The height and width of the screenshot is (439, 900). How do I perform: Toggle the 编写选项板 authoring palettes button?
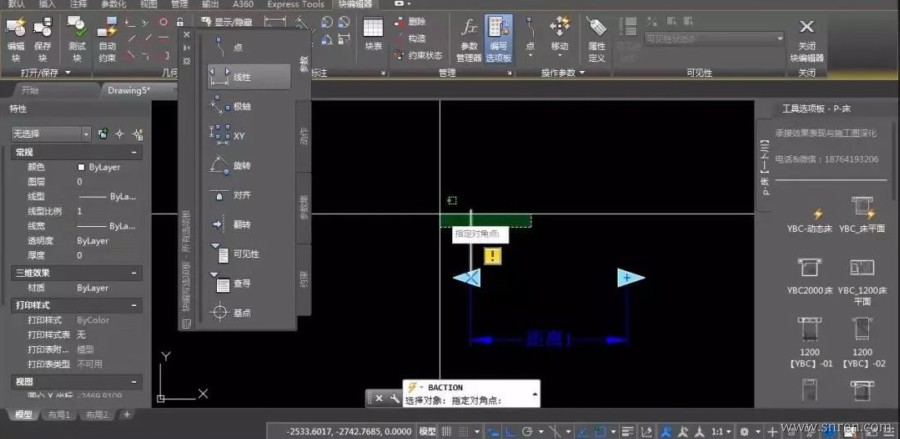point(499,38)
